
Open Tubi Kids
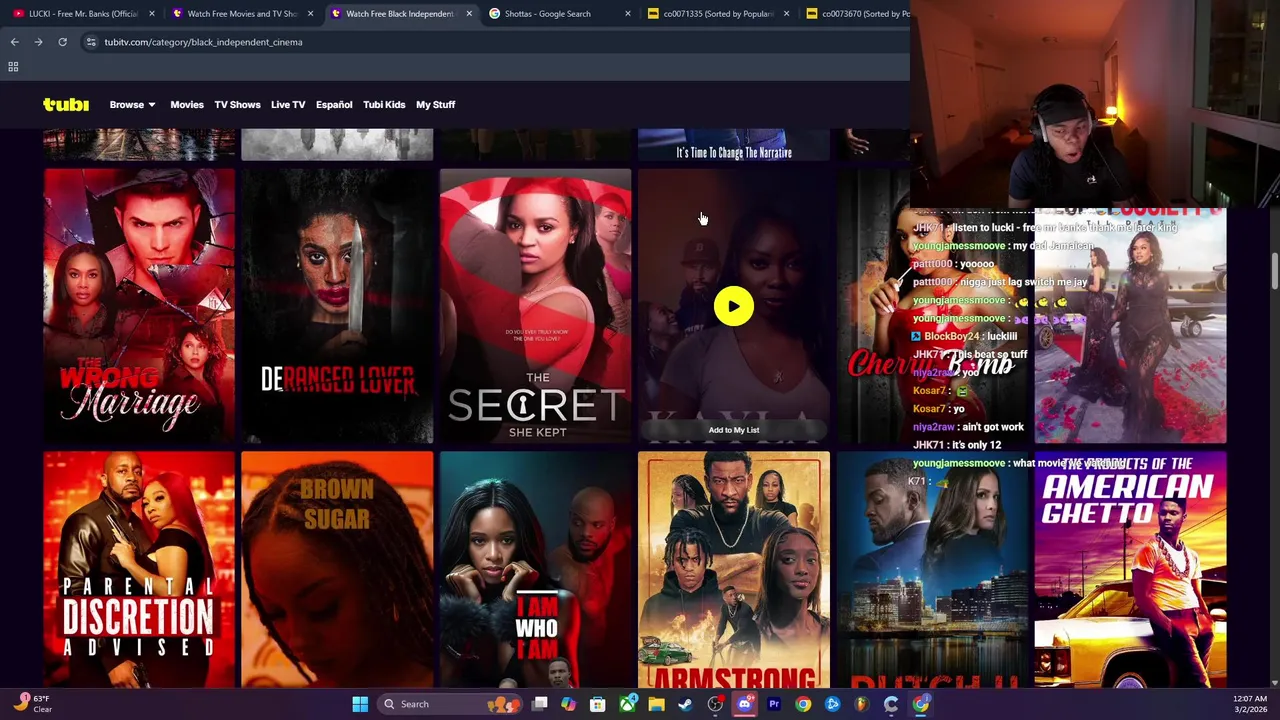(384, 104)
